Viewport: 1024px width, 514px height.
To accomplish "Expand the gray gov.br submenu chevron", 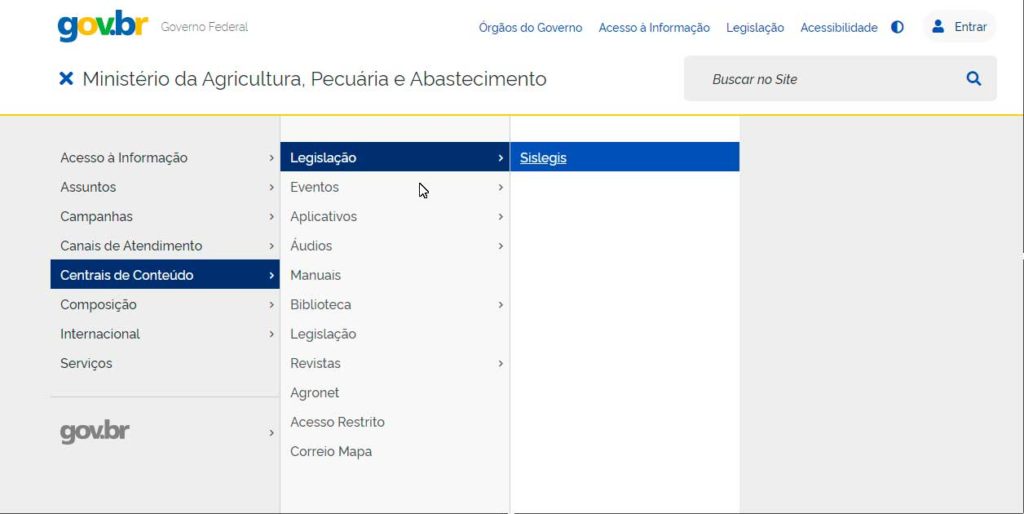I will coord(271,432).
